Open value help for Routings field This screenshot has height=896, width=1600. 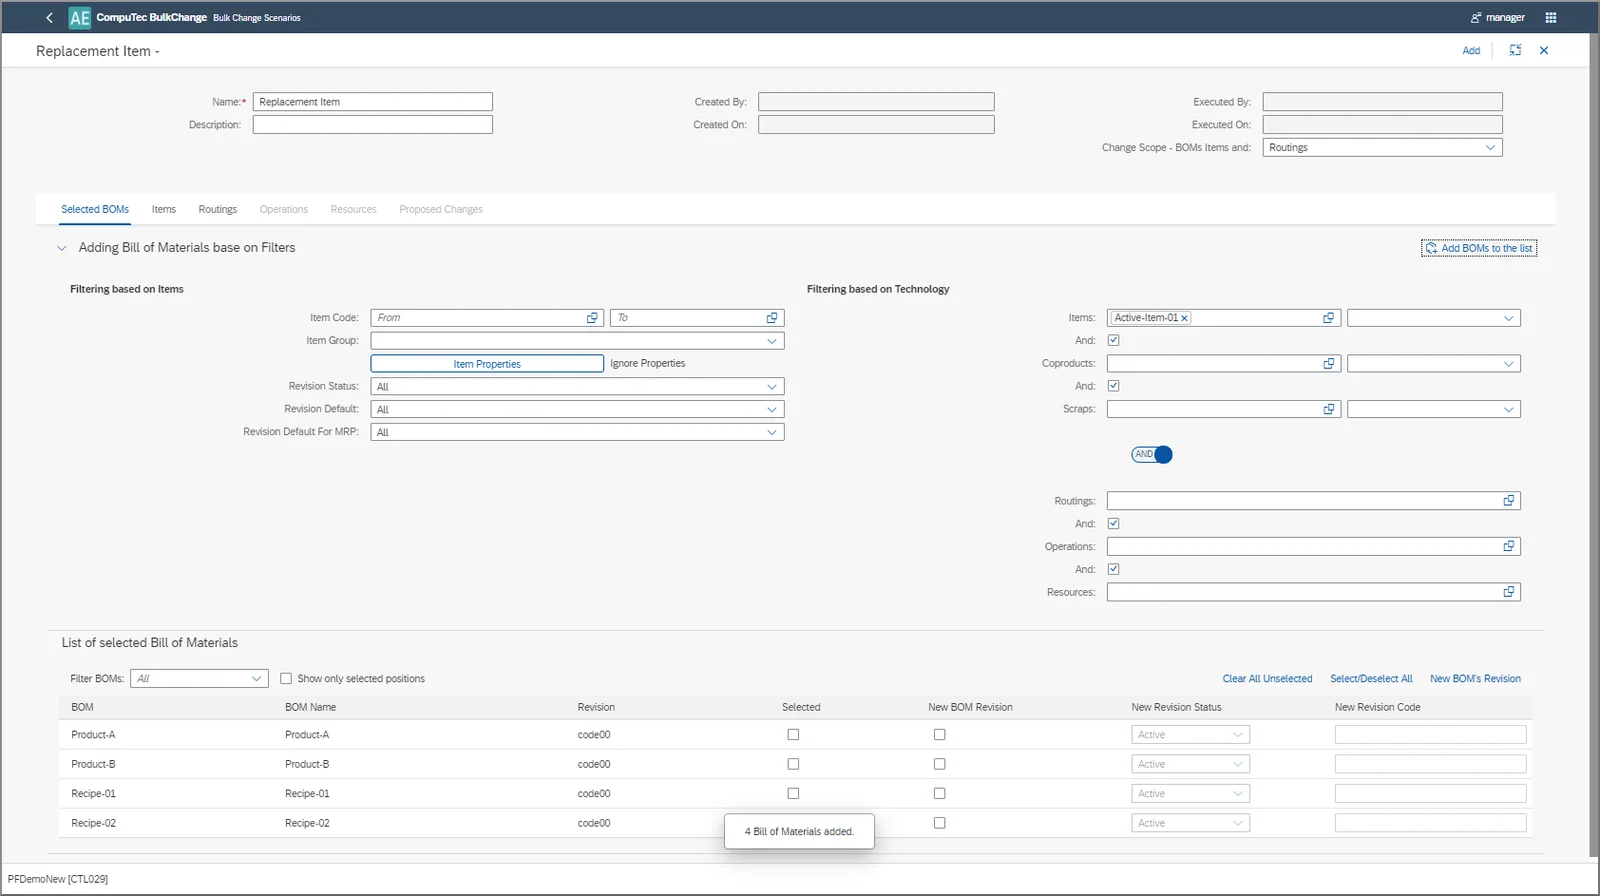[x=1509, y=501]
